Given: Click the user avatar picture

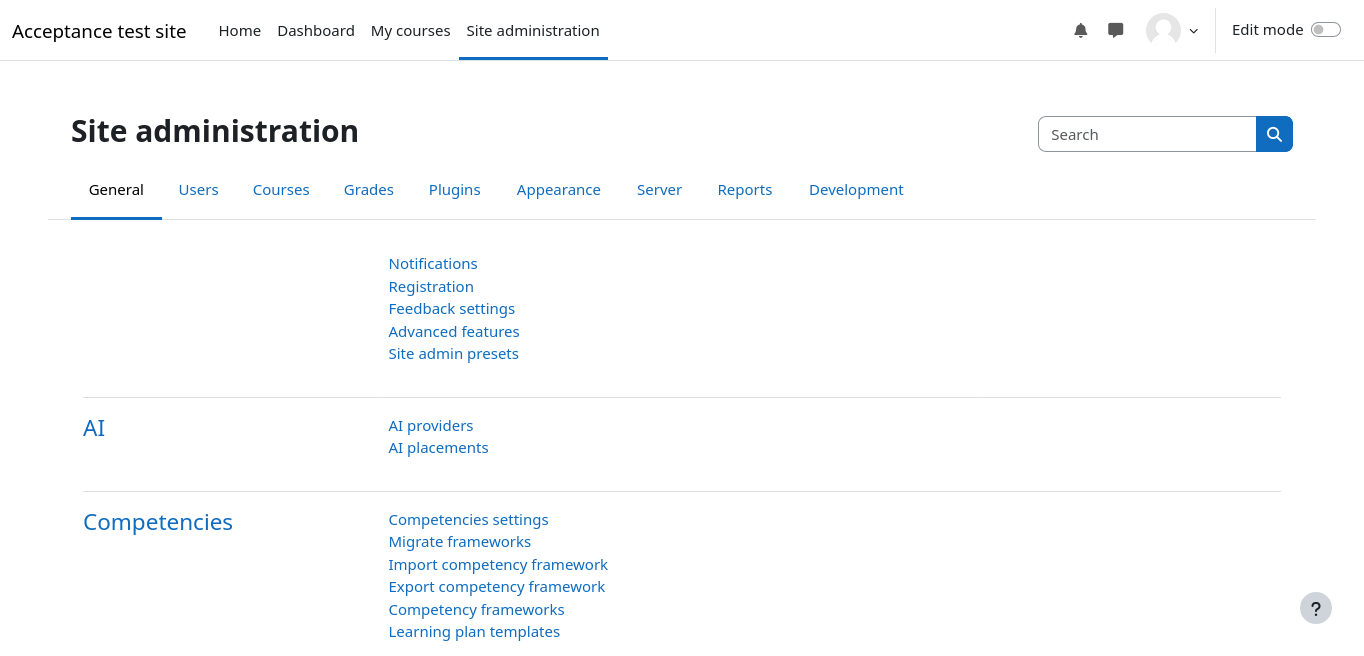Looking at the screenshot, I should click(x=1163, y=31).
